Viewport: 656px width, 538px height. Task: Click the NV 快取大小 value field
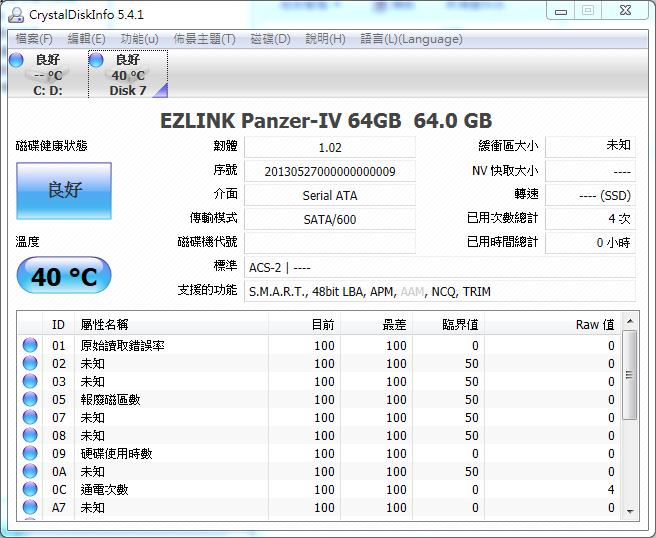[590, 172]
